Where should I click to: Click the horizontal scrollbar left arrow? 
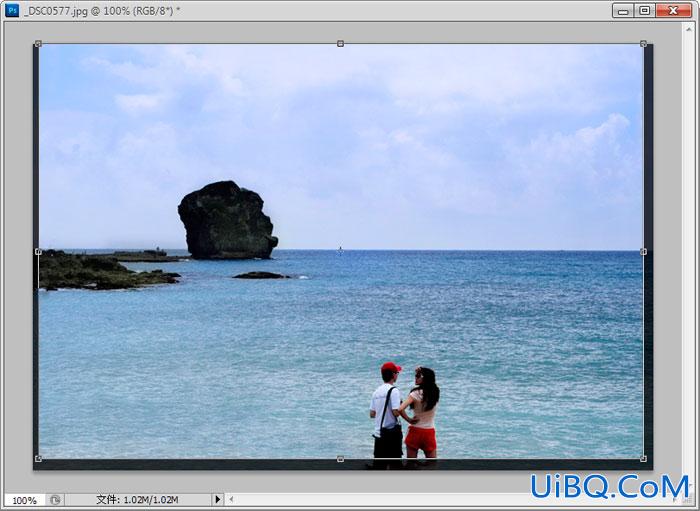[231, 499]
